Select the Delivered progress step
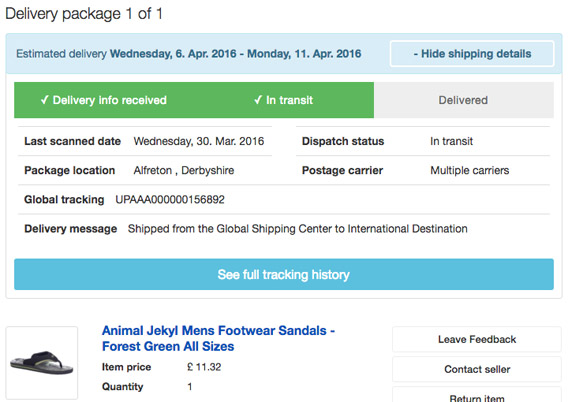This screenshot has height=402, width=568. (x=463, y=100)
